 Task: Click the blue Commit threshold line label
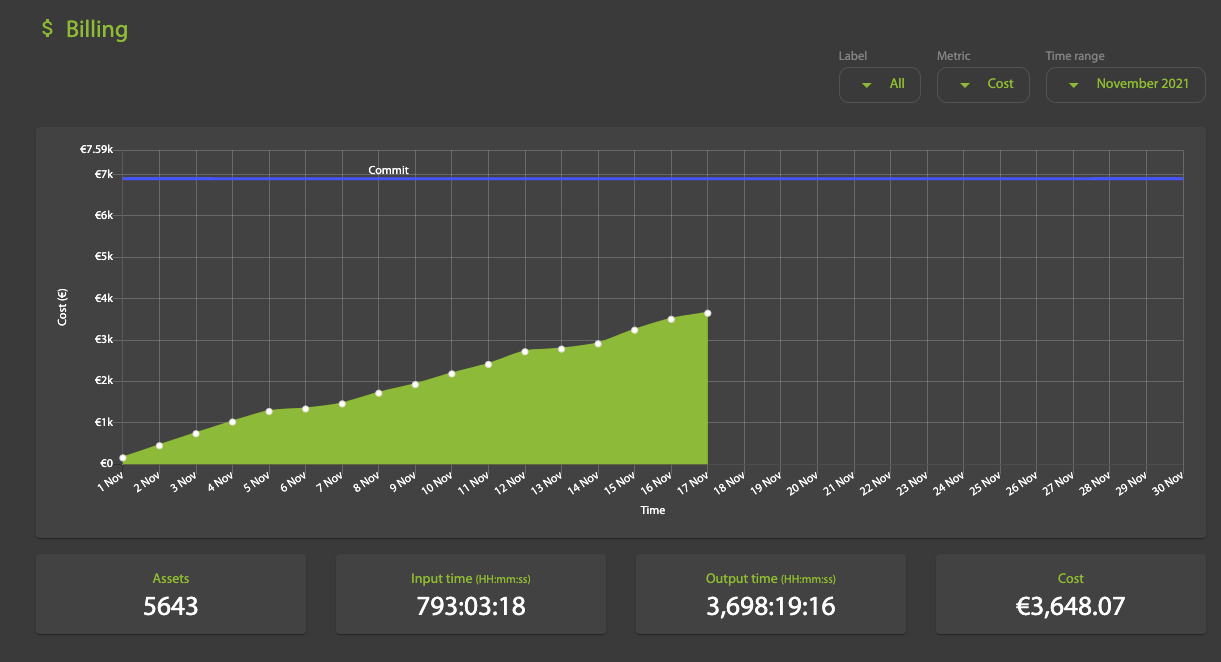388,170
